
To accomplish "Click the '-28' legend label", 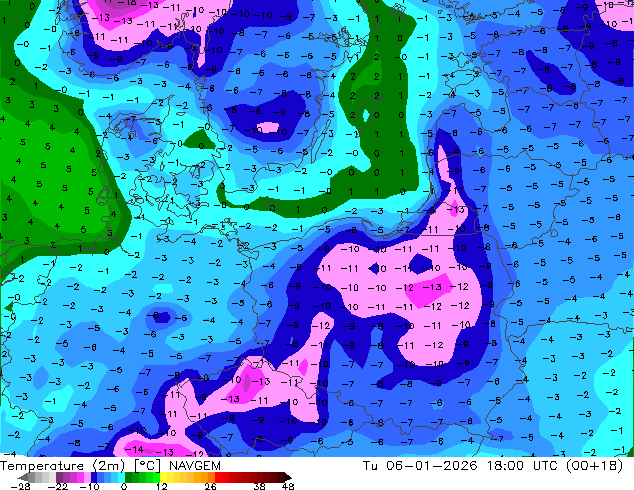I will (20, 486).
